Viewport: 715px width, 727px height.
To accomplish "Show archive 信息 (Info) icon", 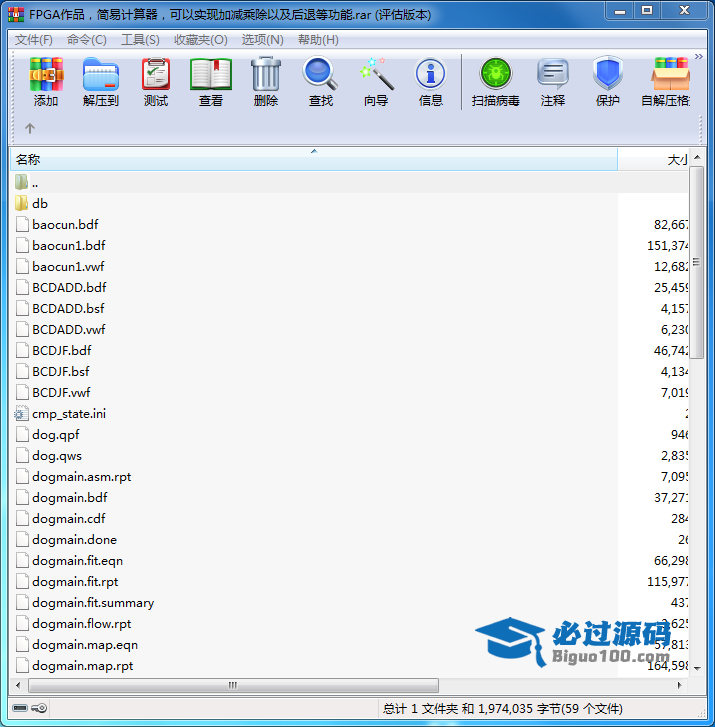I will pyautogui.click(x=431, y=73).
